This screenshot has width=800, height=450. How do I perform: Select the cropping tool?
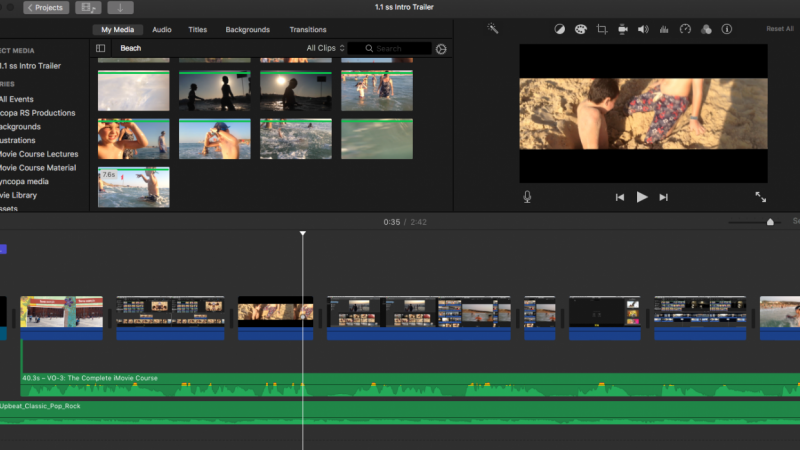tap(602, 29)
